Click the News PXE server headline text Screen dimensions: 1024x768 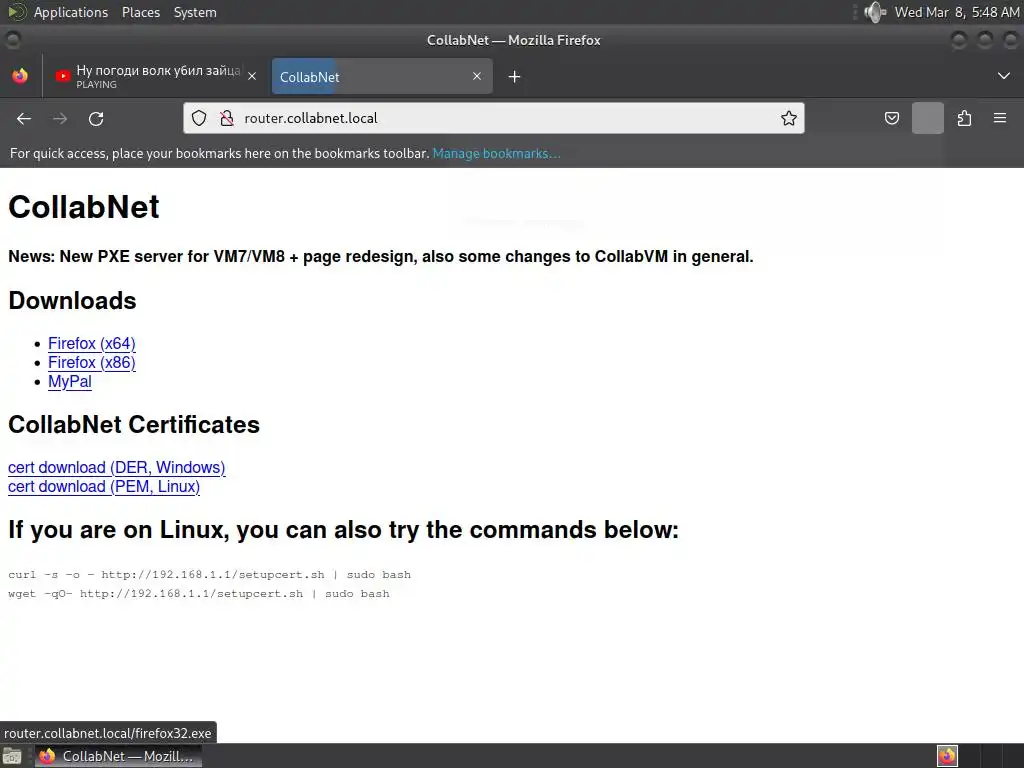click(381, 257)
